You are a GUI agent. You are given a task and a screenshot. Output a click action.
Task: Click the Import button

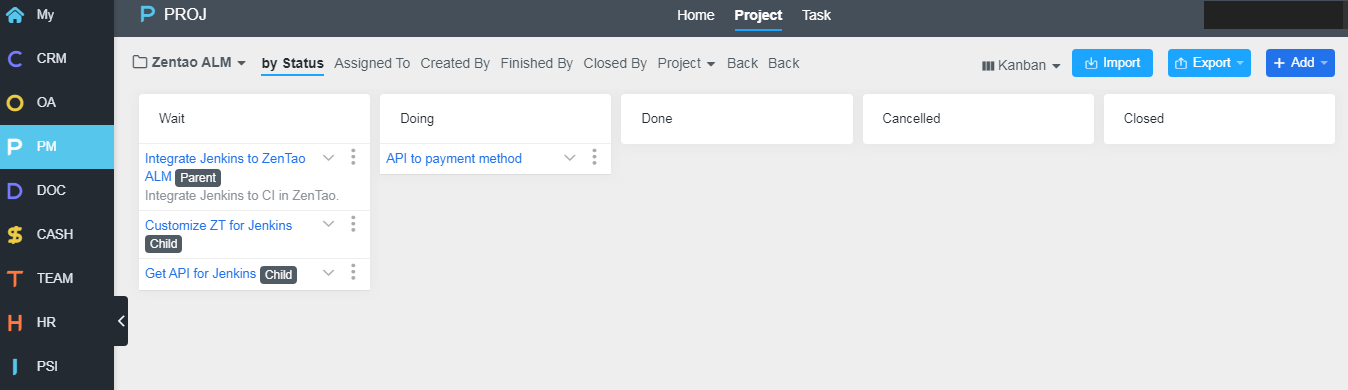point(1112,63)
